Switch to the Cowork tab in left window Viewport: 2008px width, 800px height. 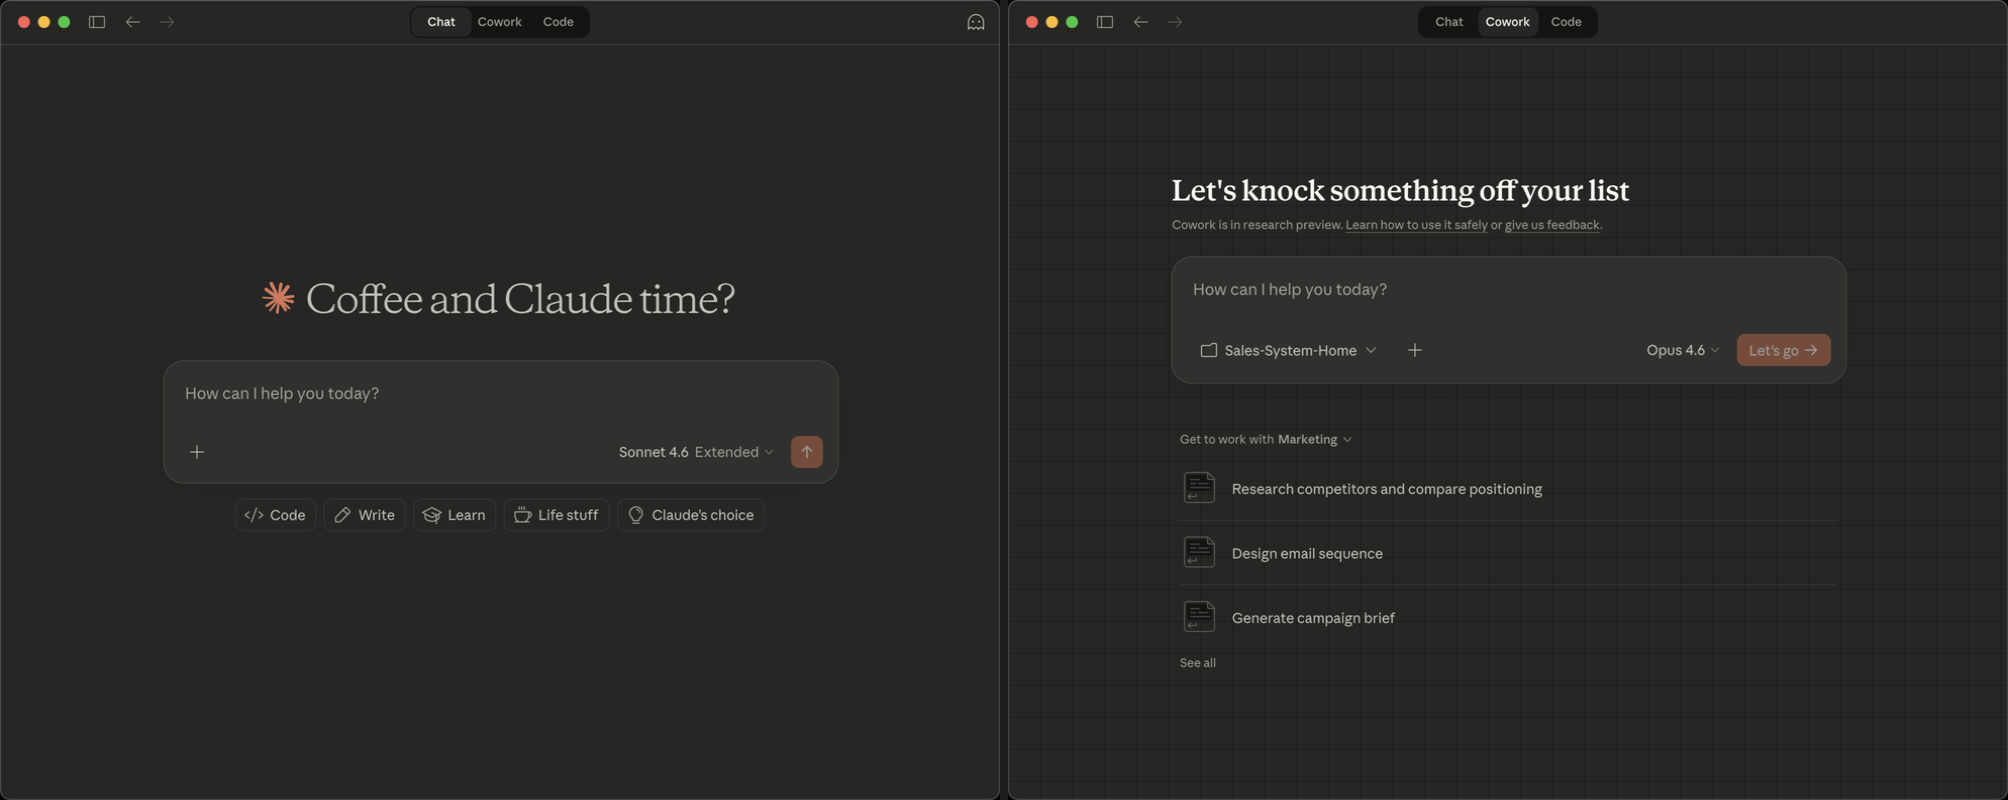[499, 22]
